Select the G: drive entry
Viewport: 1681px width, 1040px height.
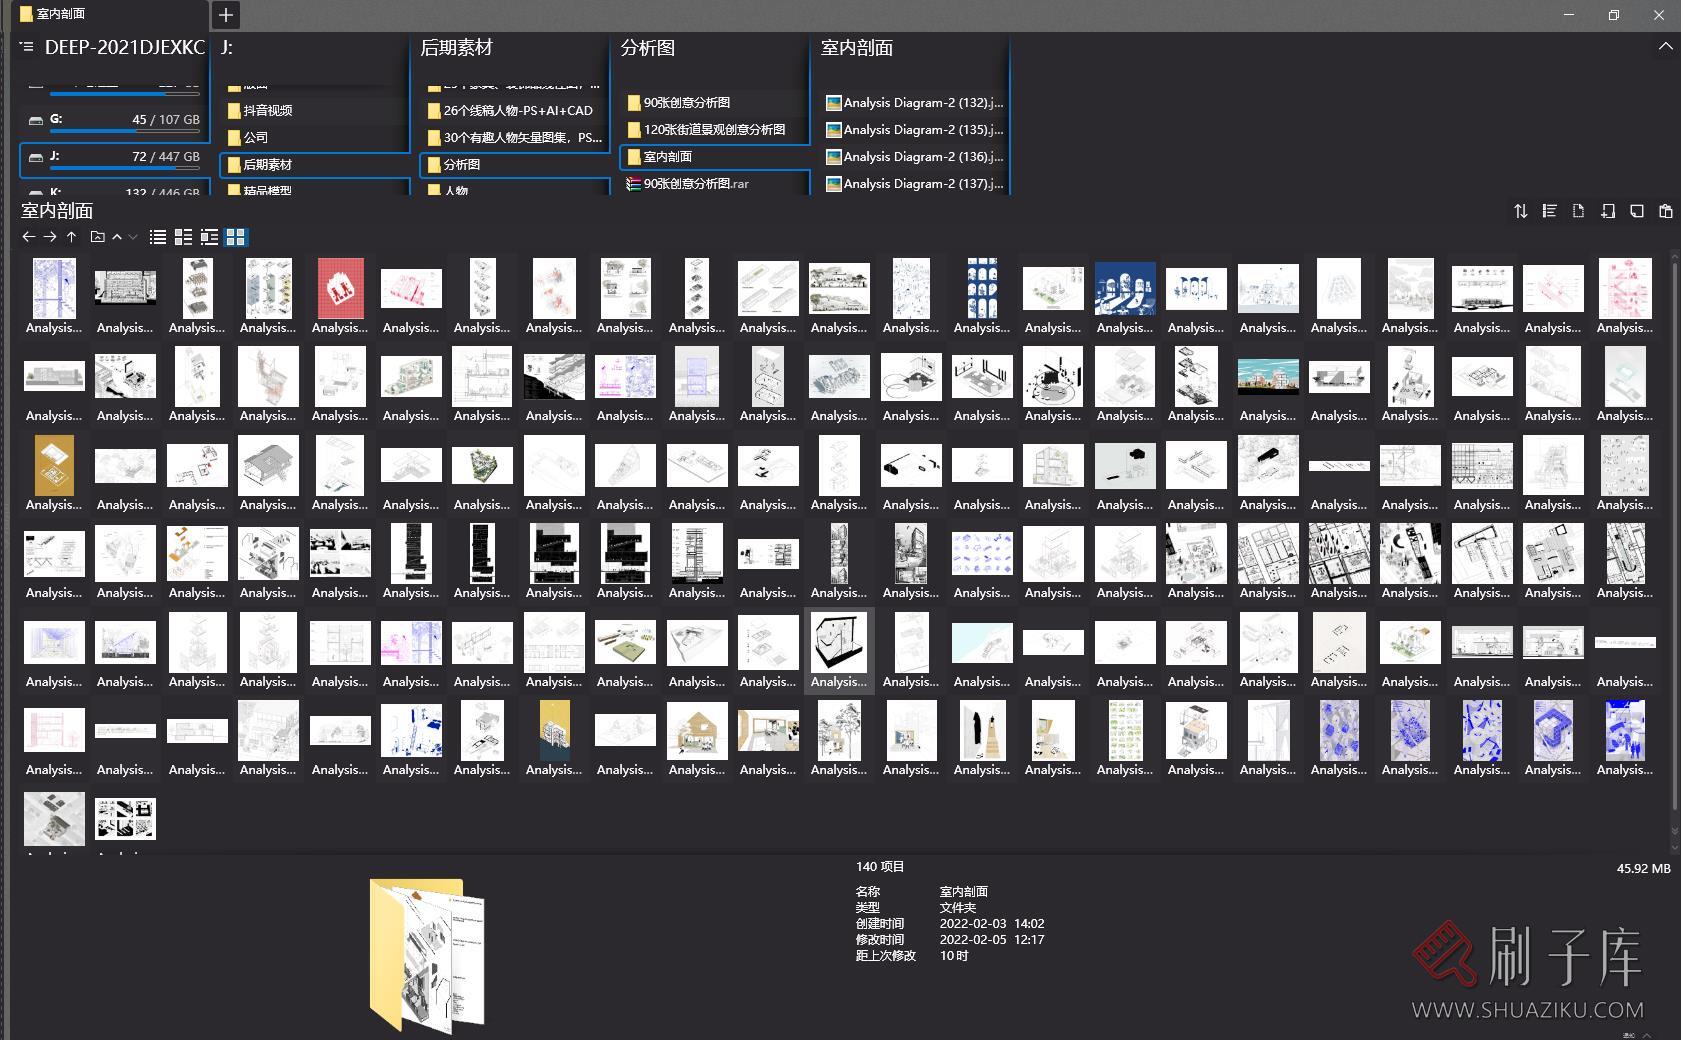pyautogui.click(x=114, y=120)
